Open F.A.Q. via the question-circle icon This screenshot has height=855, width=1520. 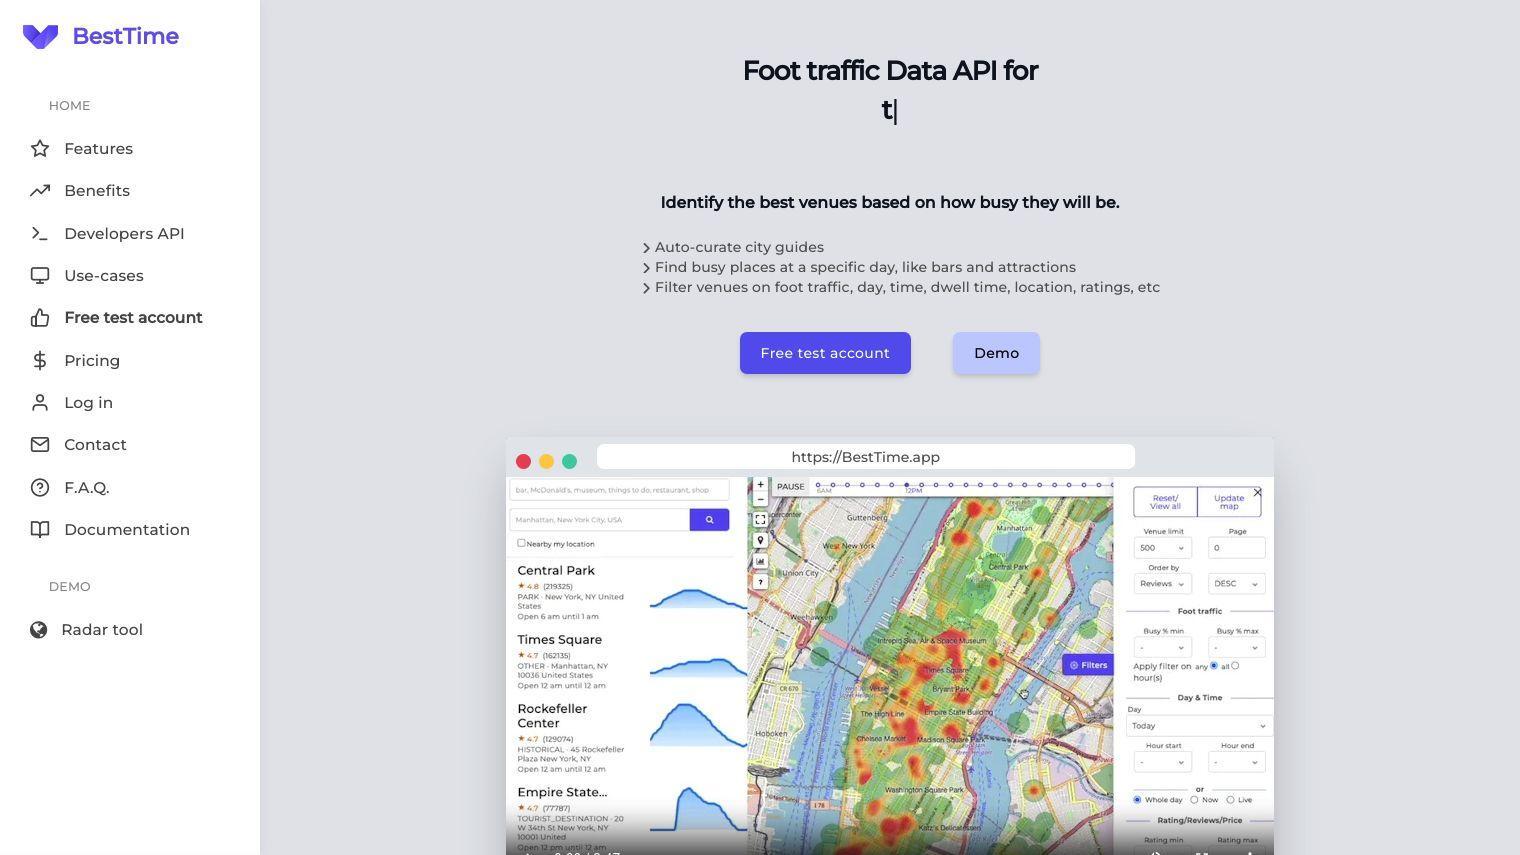coord(40,487)
